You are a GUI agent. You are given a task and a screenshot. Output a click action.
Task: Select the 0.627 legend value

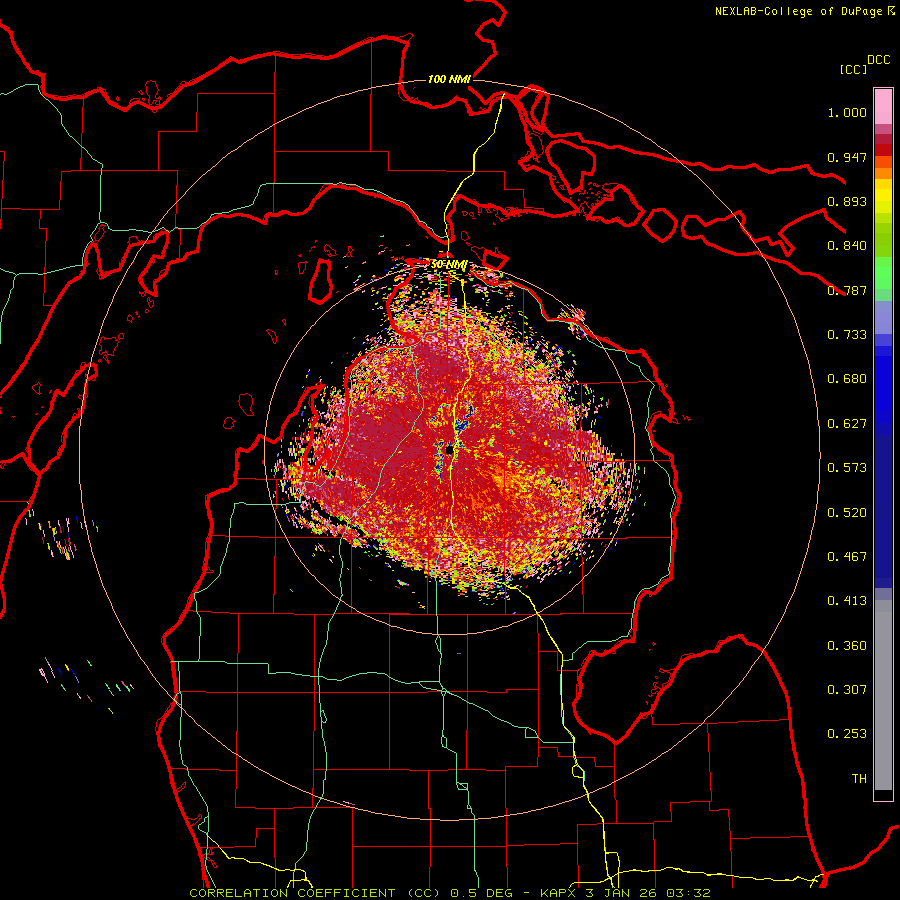click(847, 424)
